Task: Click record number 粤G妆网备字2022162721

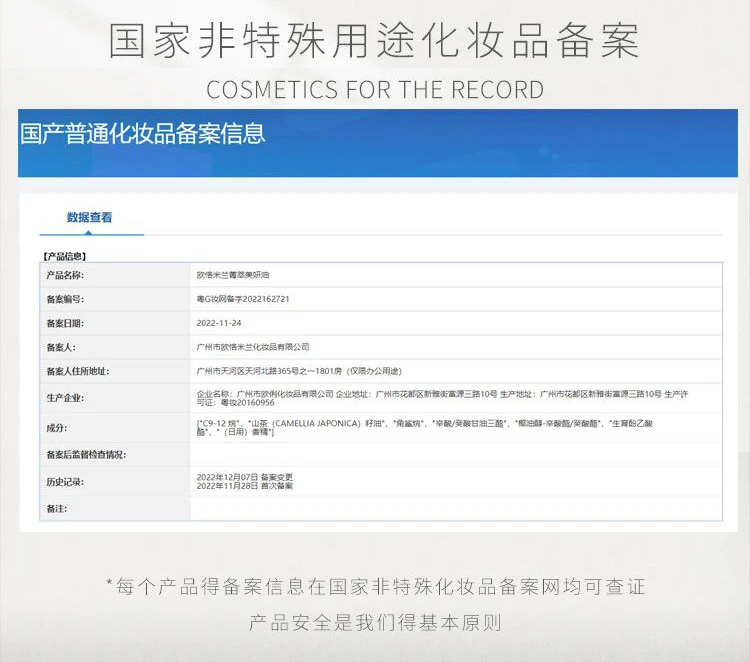Action: (x=243, y=298)
